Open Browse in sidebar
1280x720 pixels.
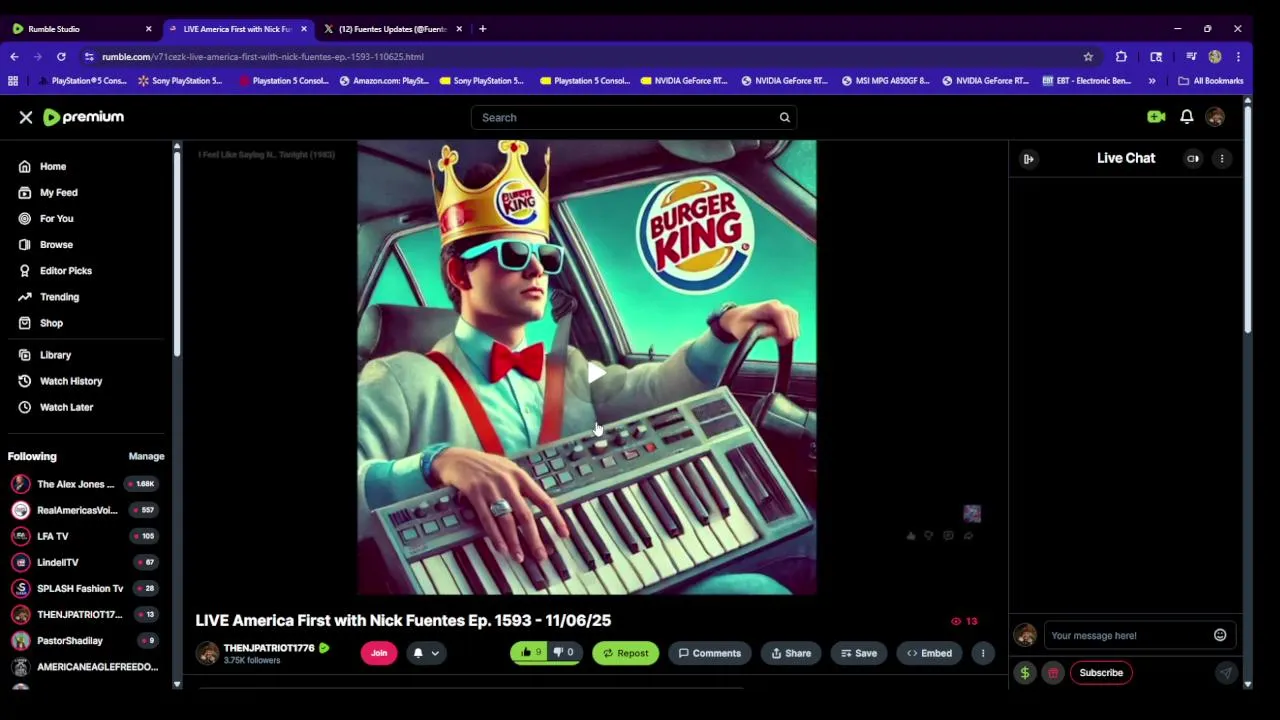pyautogui.click(x=56, y=244)
